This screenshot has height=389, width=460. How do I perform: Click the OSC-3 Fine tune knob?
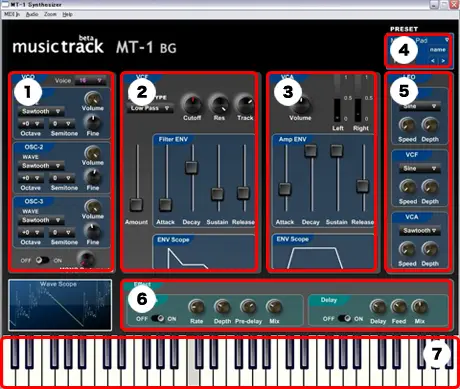point(93,232)
